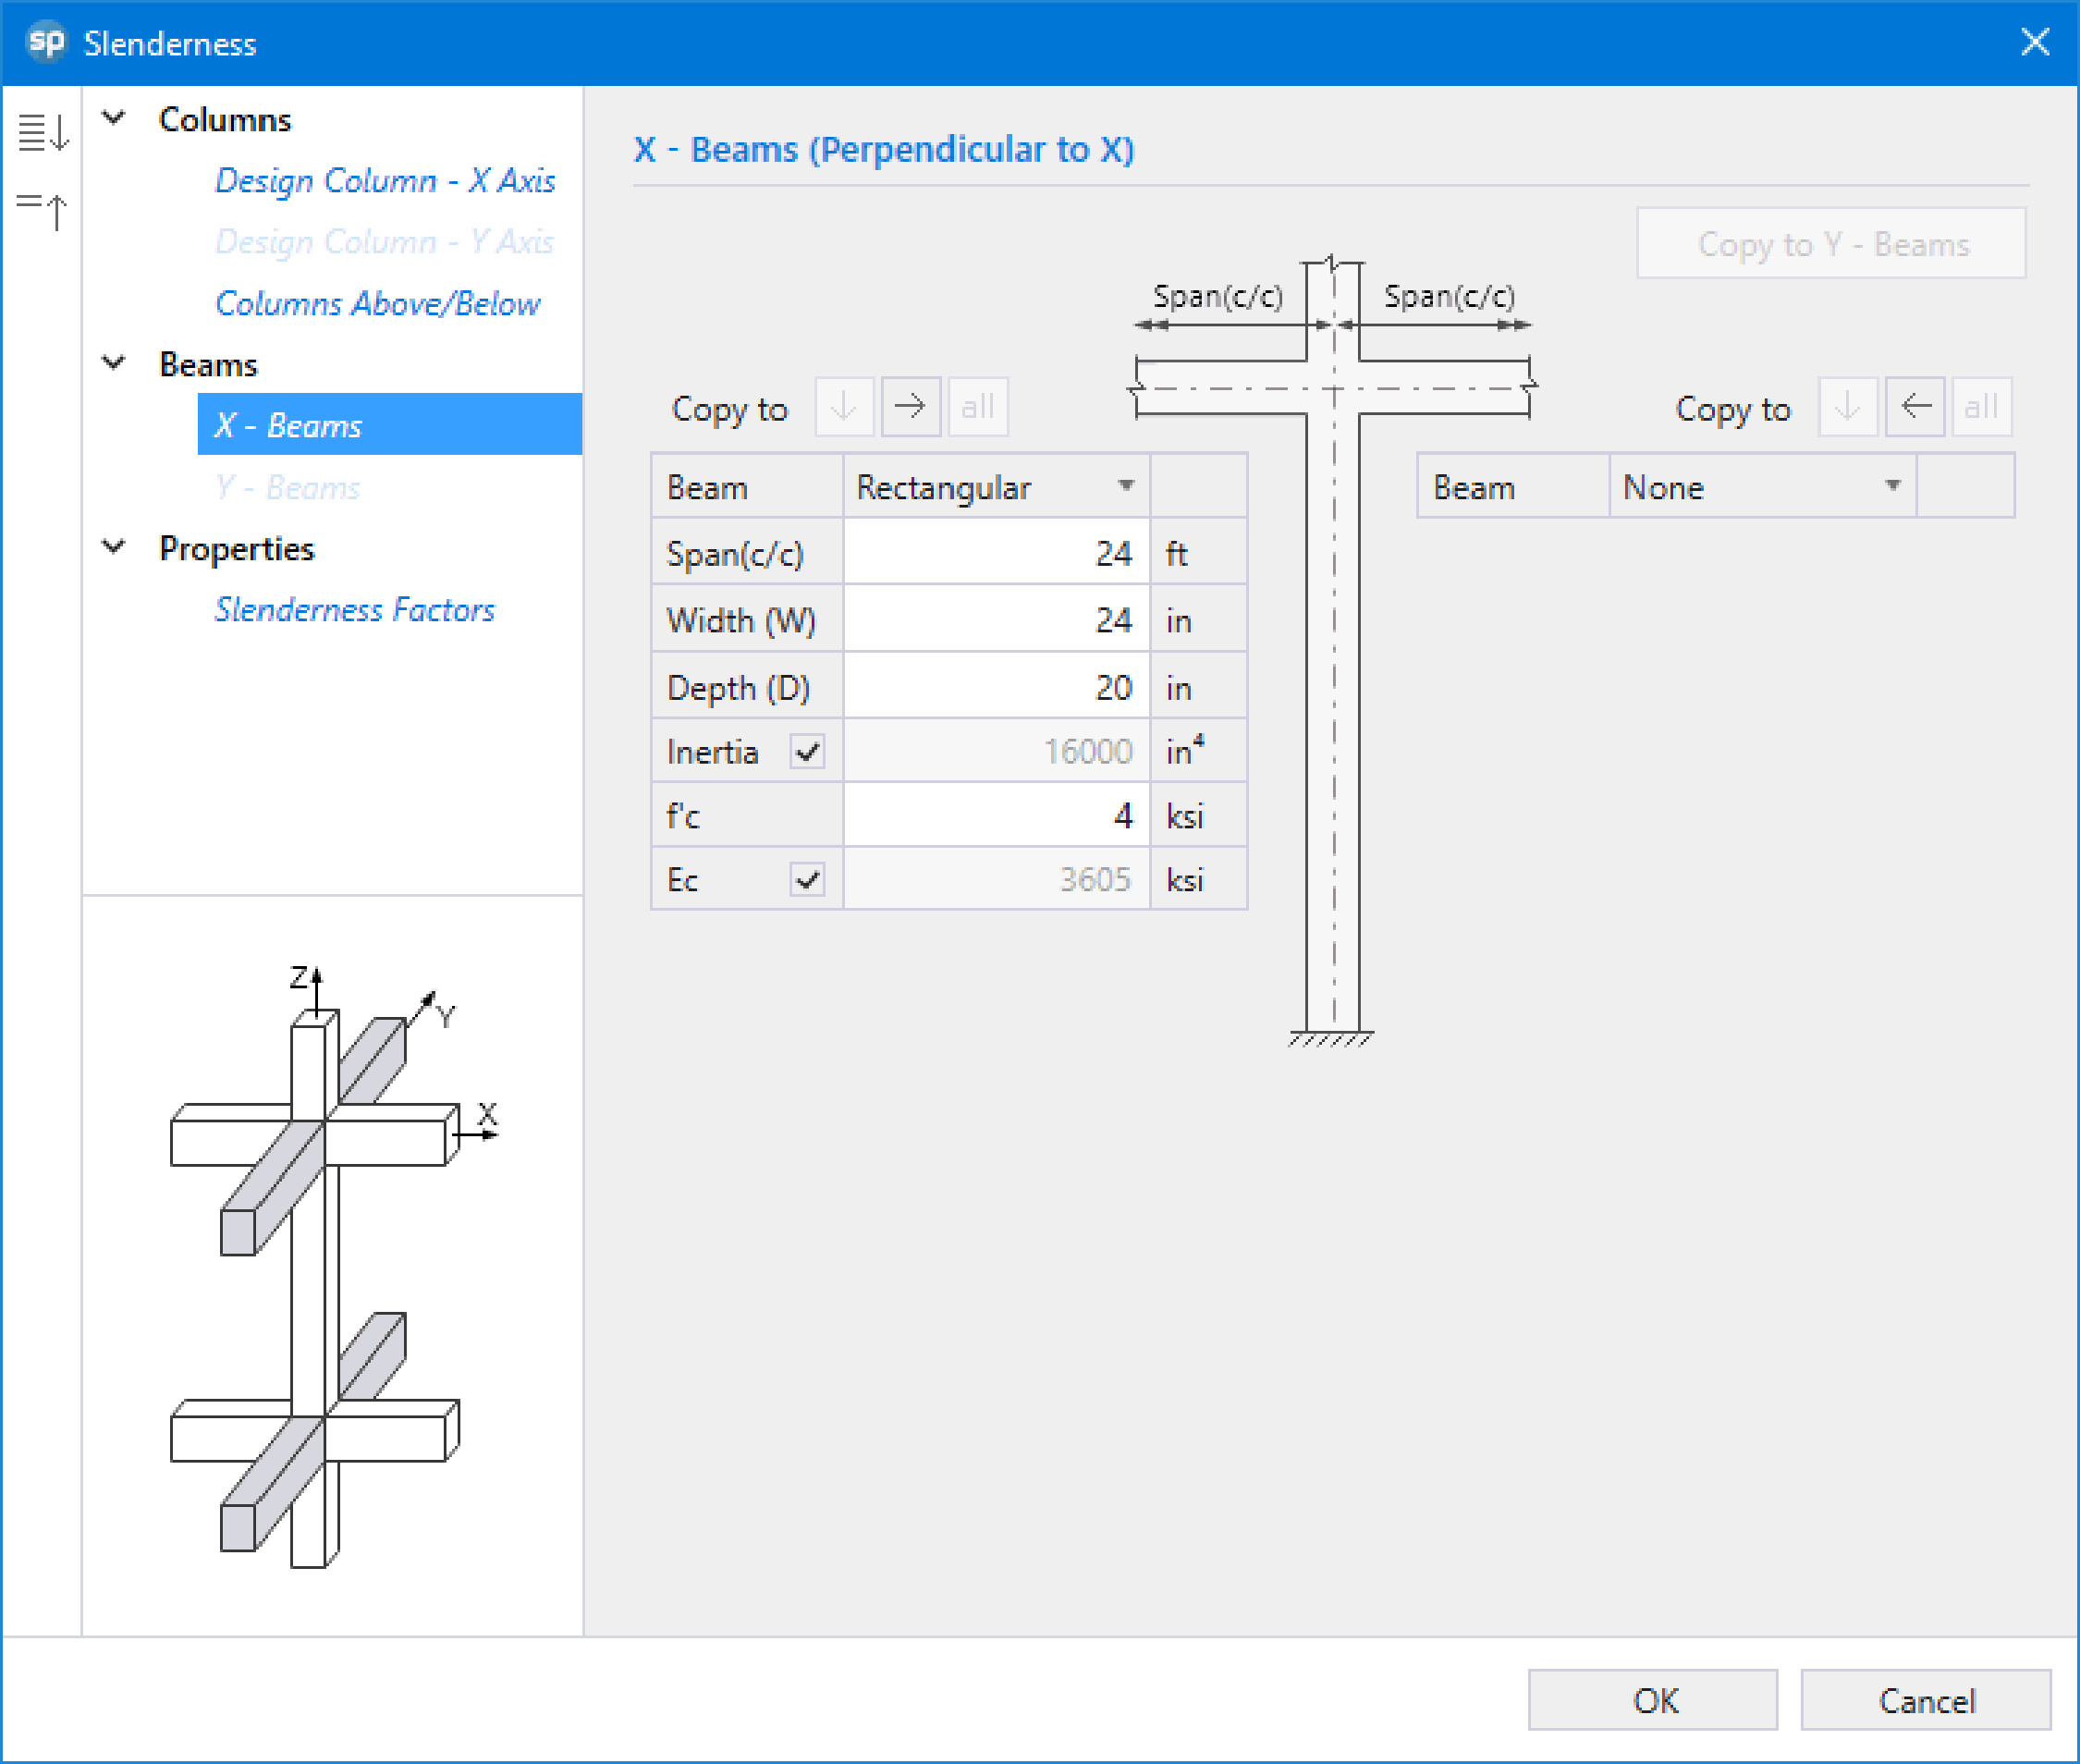Click the OK button
Viewport: 2080px width, 1764px height.
click(1653, 1700)
